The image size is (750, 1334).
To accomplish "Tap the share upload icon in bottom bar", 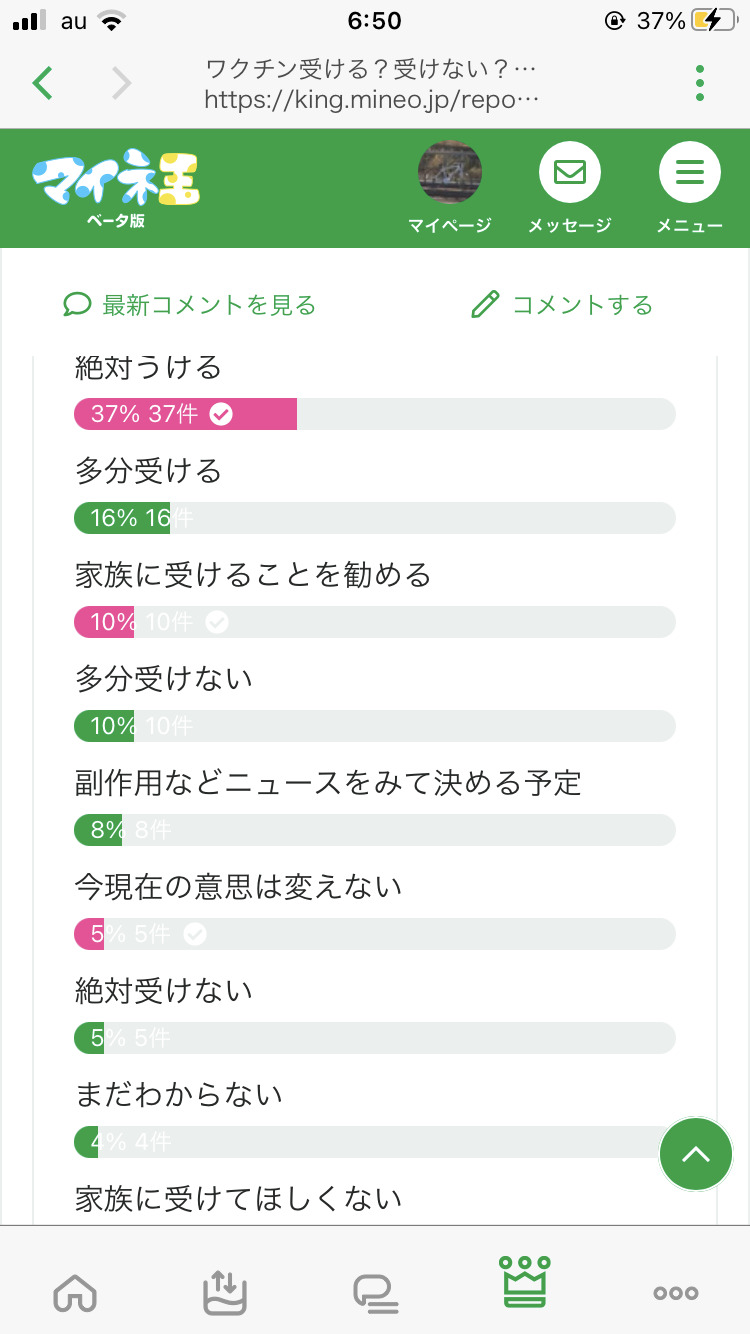I will pyautogui.click(x=224, y=1291).
